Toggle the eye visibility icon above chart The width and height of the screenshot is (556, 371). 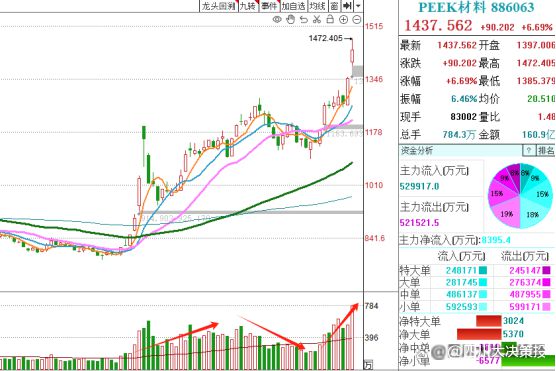click(277, 20)
